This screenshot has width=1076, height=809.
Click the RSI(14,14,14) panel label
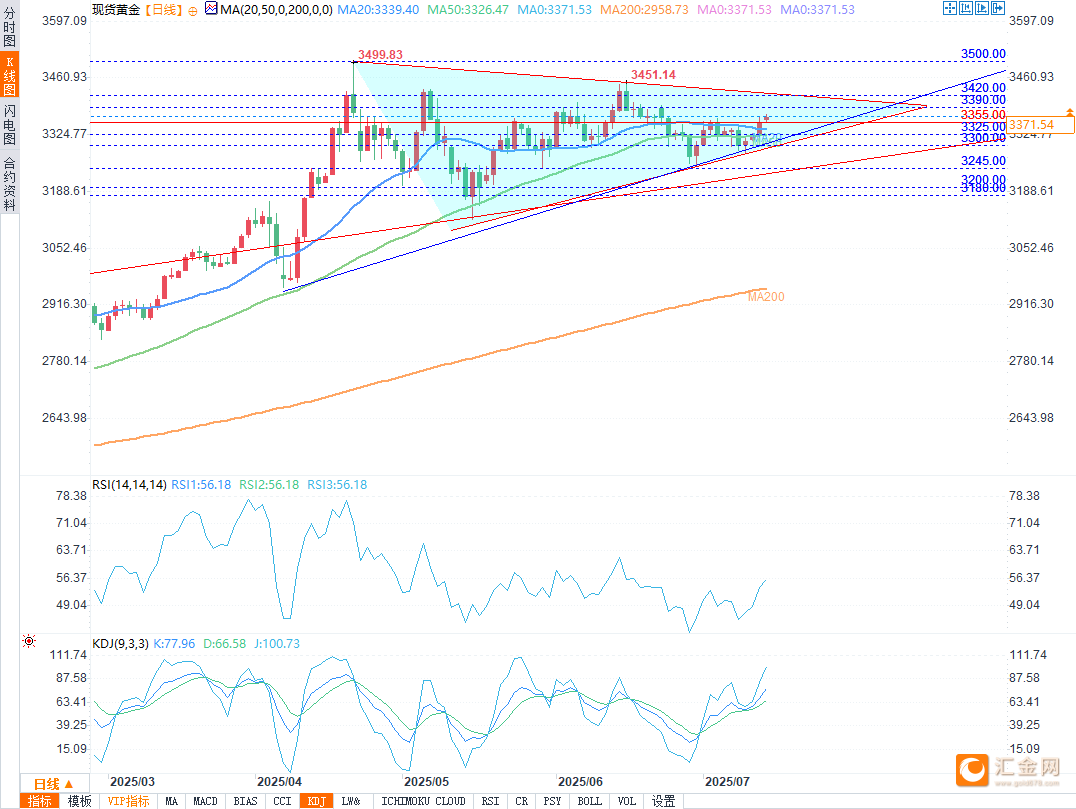tap(129, 484)
